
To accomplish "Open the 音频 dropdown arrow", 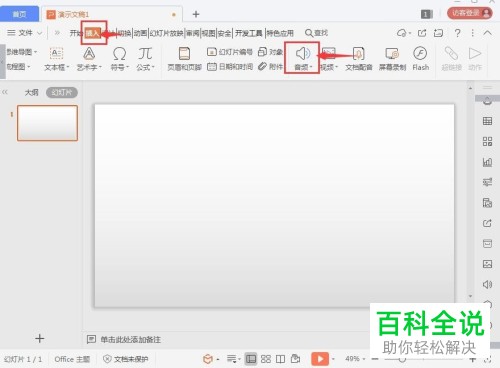I will pos(311,67).
